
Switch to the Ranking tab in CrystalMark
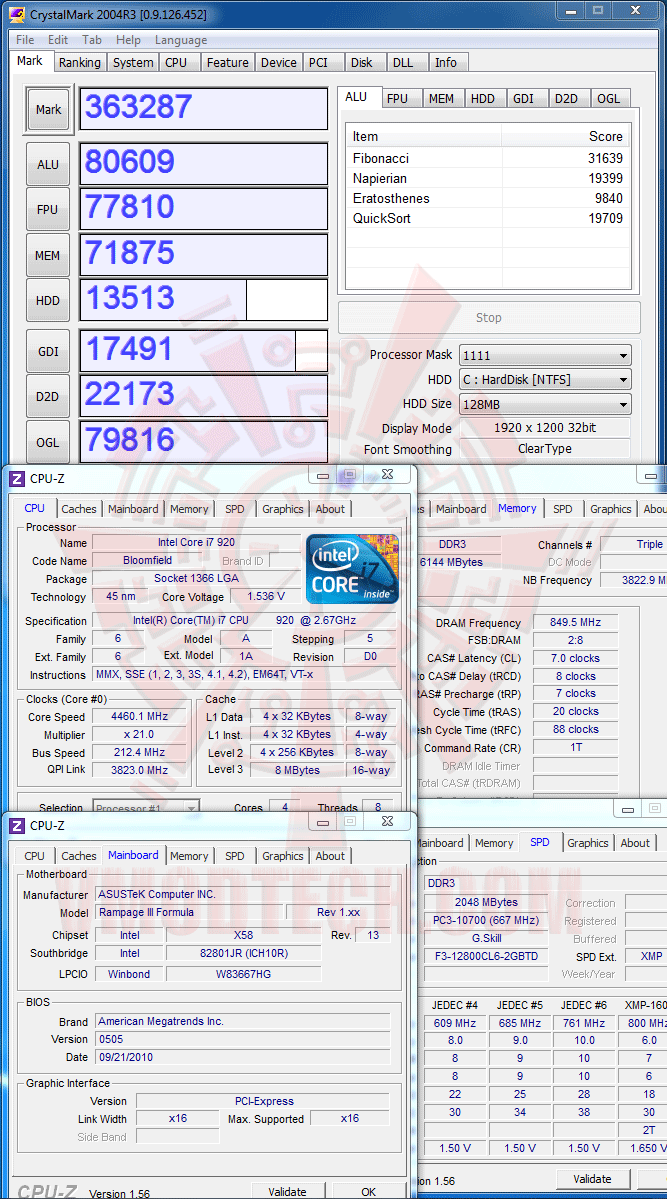tap(80, 63)
